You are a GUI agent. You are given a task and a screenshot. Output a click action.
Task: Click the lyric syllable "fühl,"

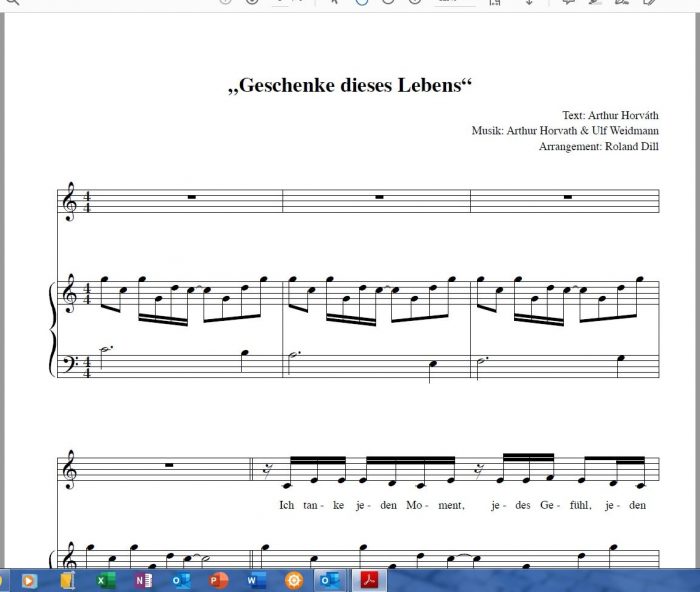(580, 505)
